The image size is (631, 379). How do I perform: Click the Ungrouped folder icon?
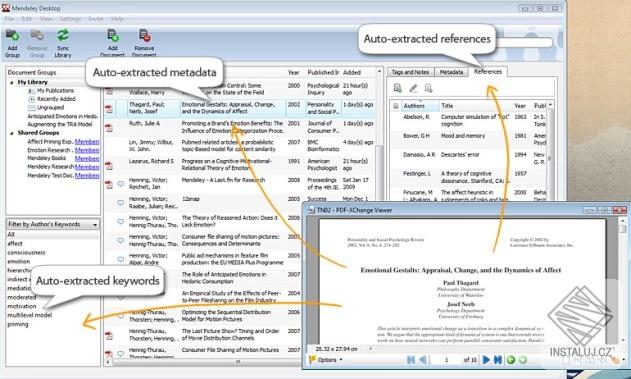coord(31,108)
